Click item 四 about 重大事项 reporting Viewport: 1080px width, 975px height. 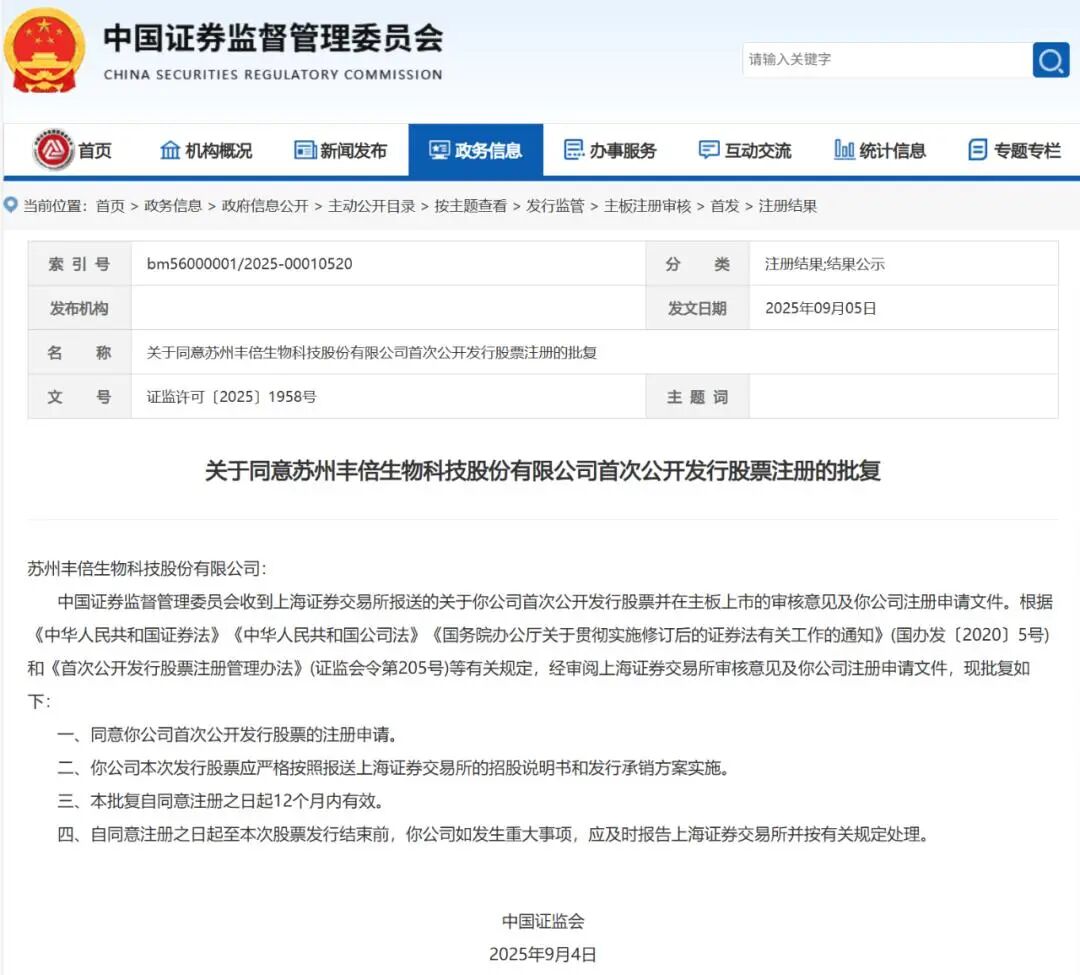click(x=493, y=835)
